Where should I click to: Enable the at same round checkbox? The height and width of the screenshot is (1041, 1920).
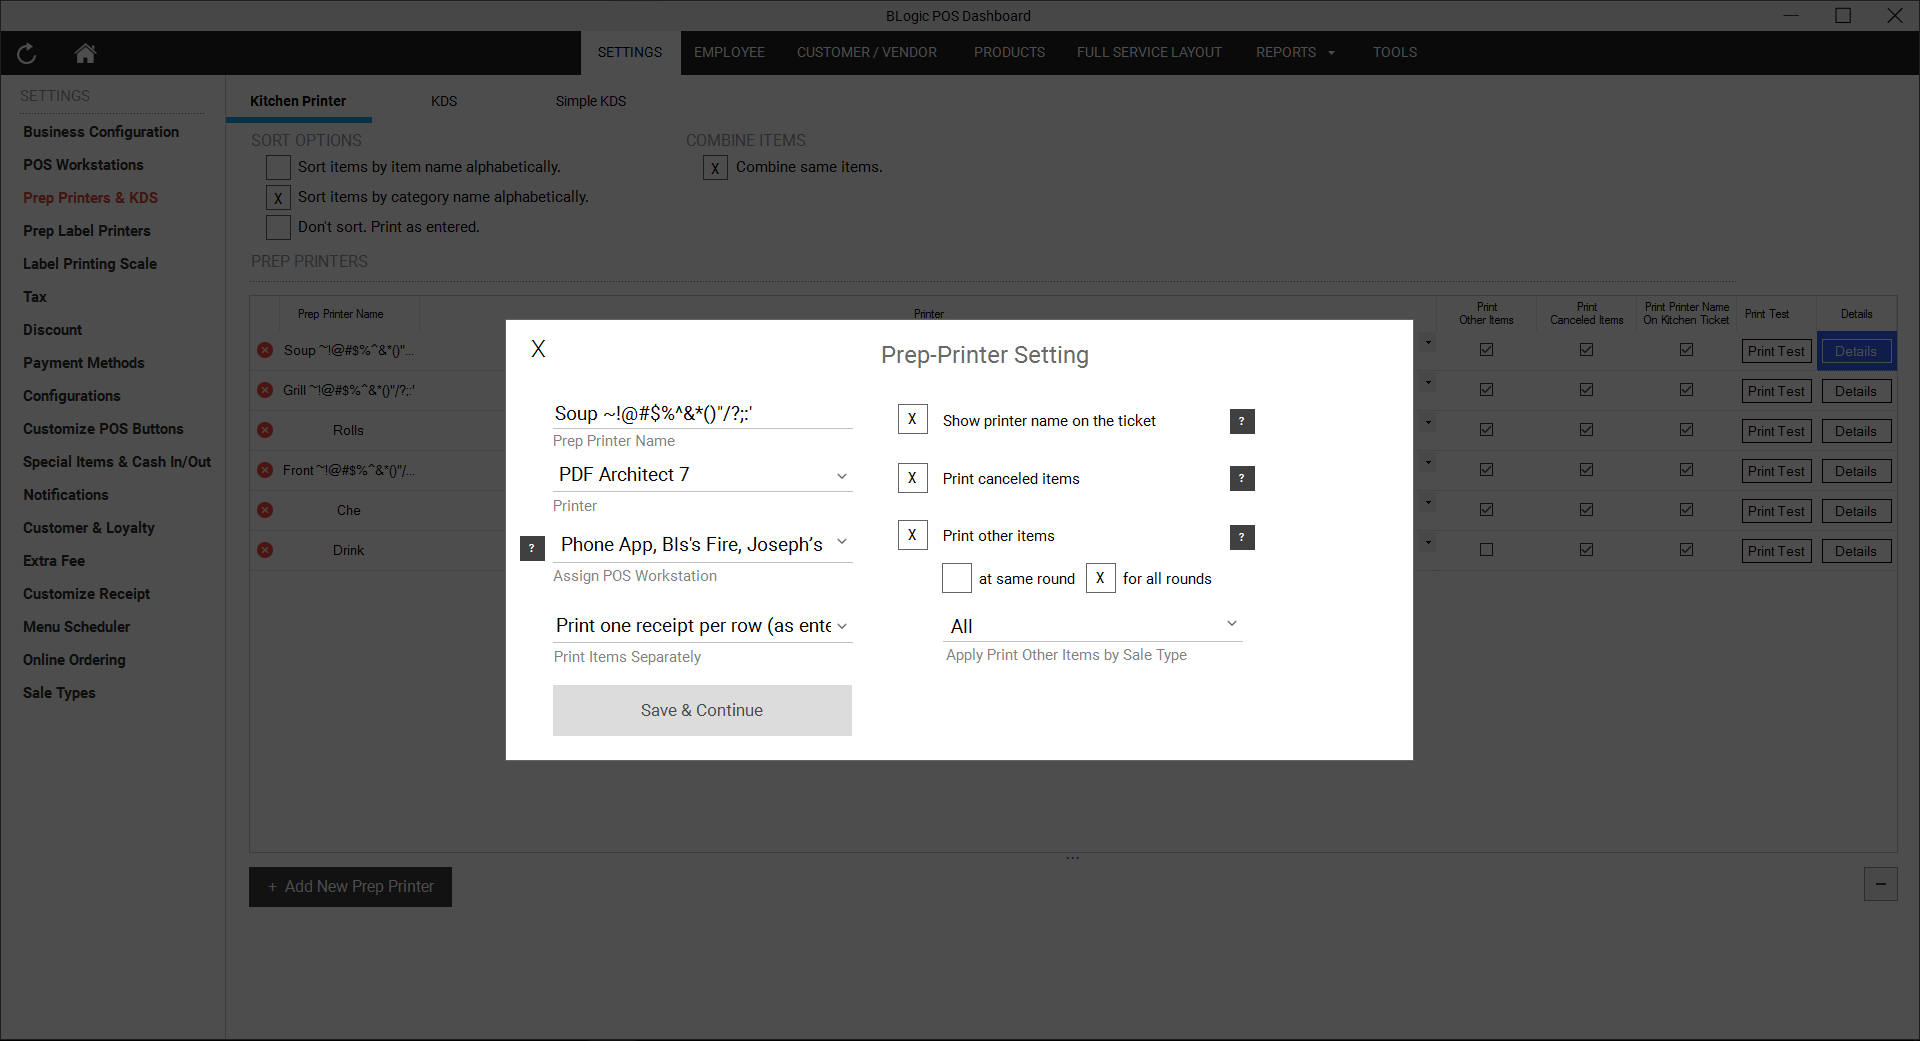(956, 578)
